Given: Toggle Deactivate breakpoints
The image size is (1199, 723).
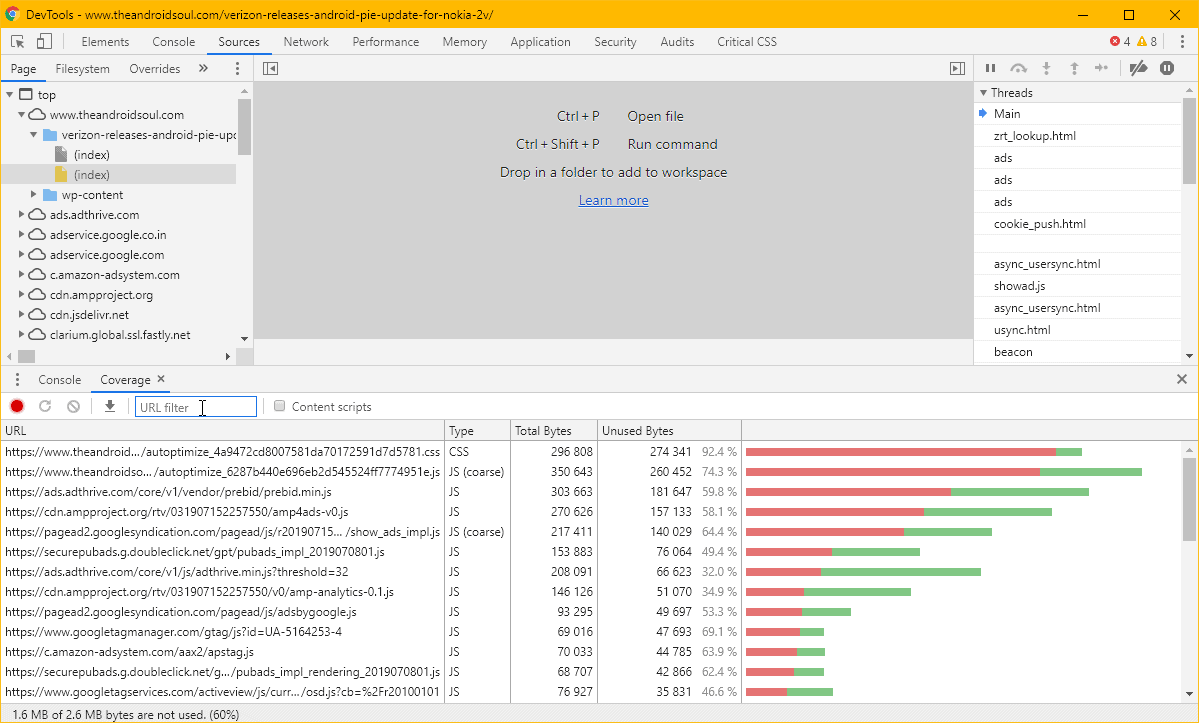Looking at the screenshot, I should (1138, 68).
